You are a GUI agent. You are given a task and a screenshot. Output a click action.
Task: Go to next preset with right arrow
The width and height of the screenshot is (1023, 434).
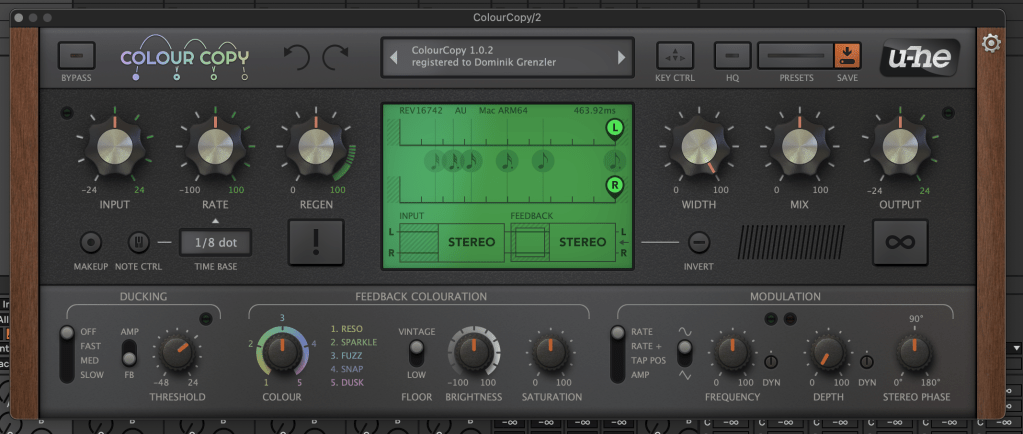621,57
